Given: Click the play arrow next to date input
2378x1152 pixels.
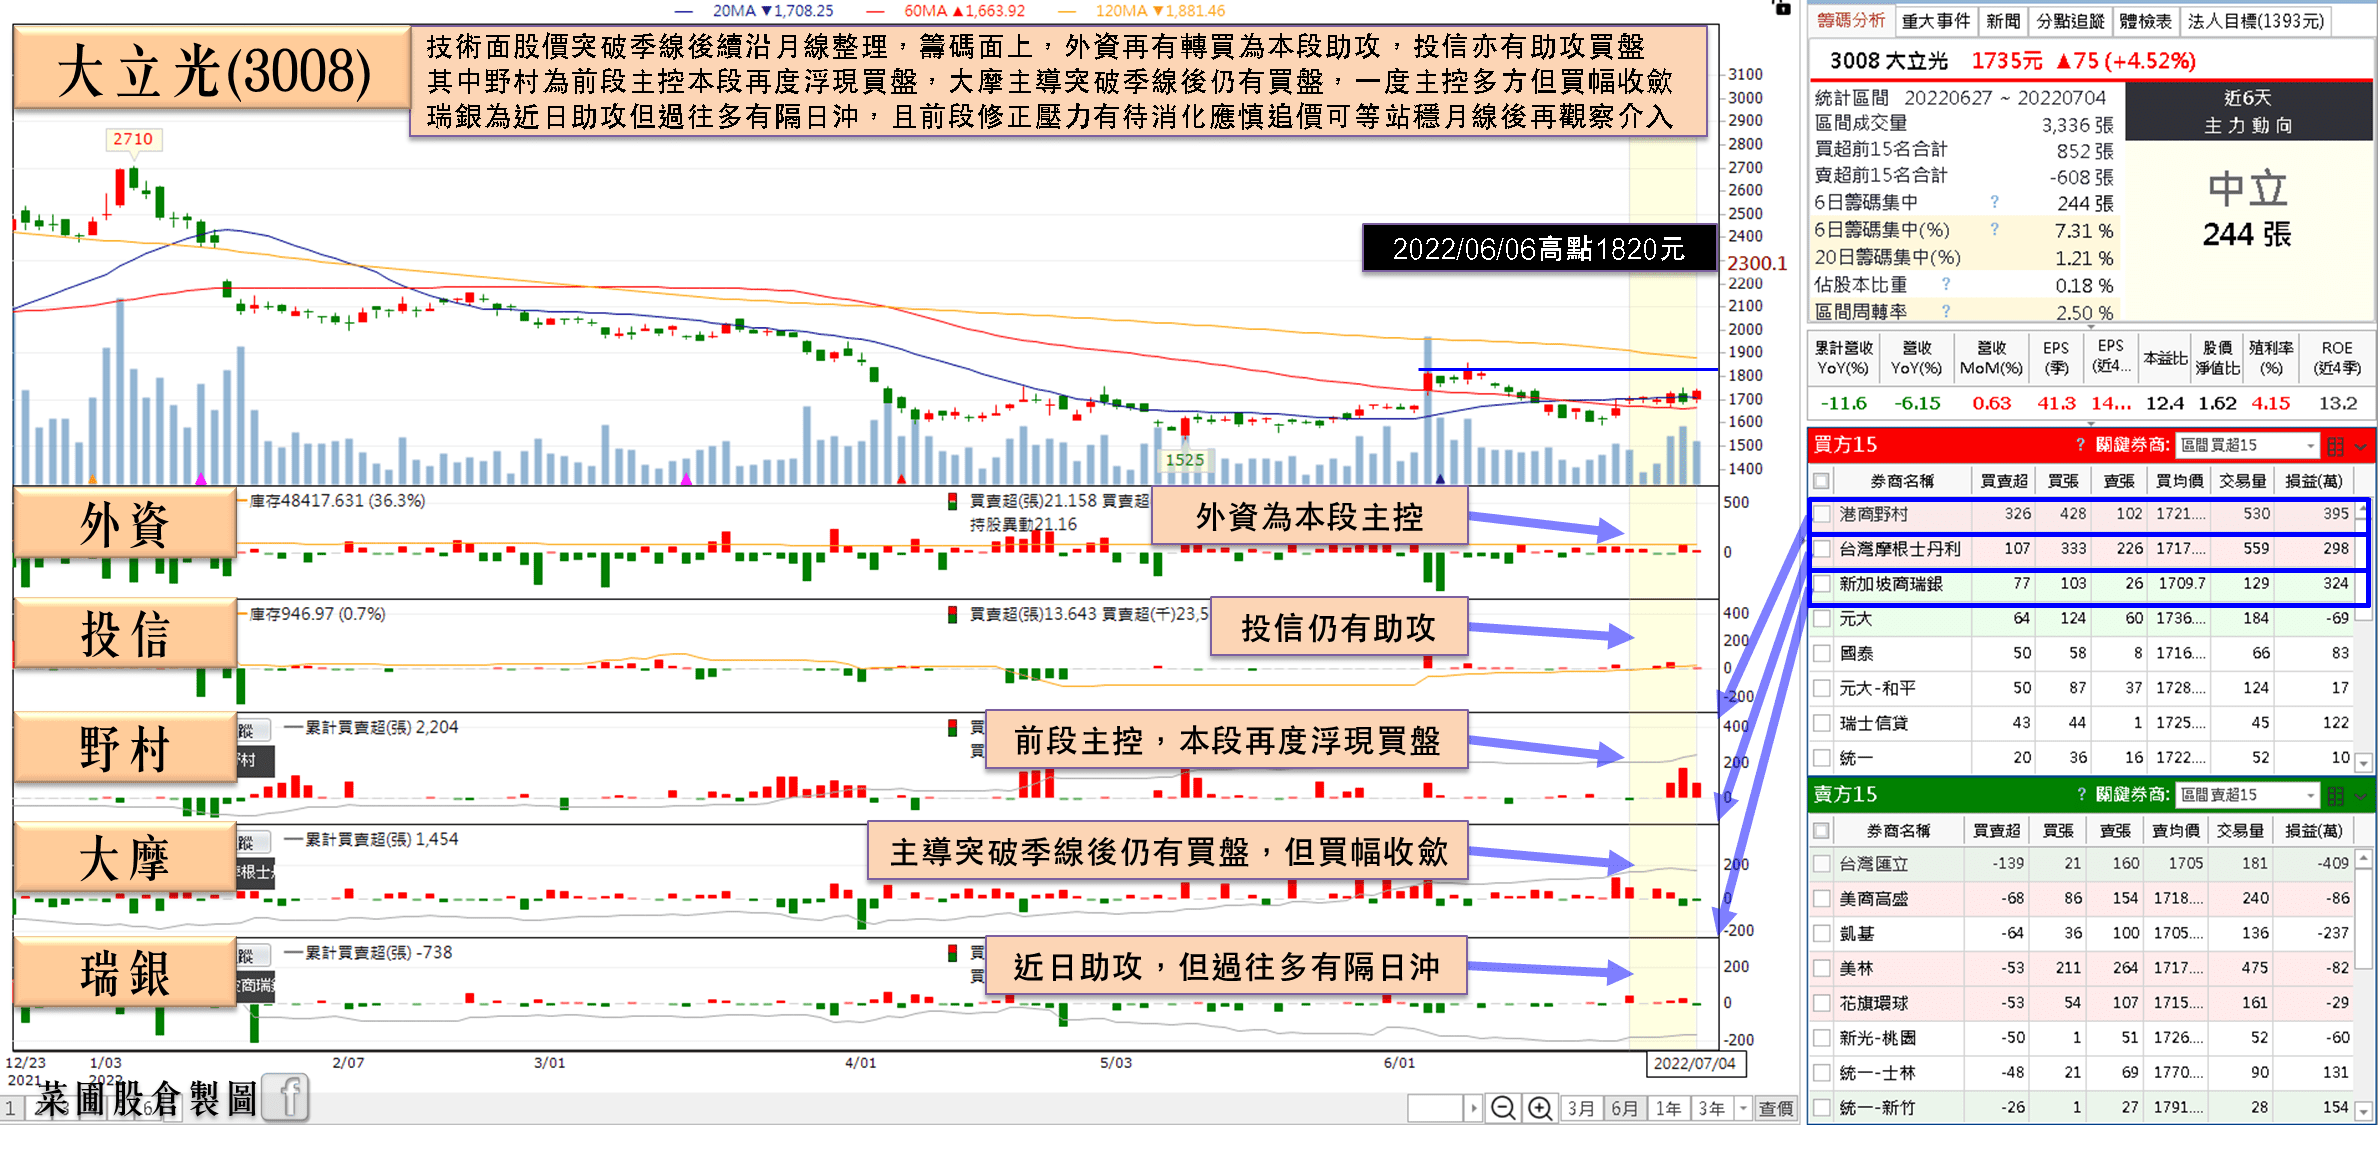Looking at the screenshot, I should [1473, 1108].
